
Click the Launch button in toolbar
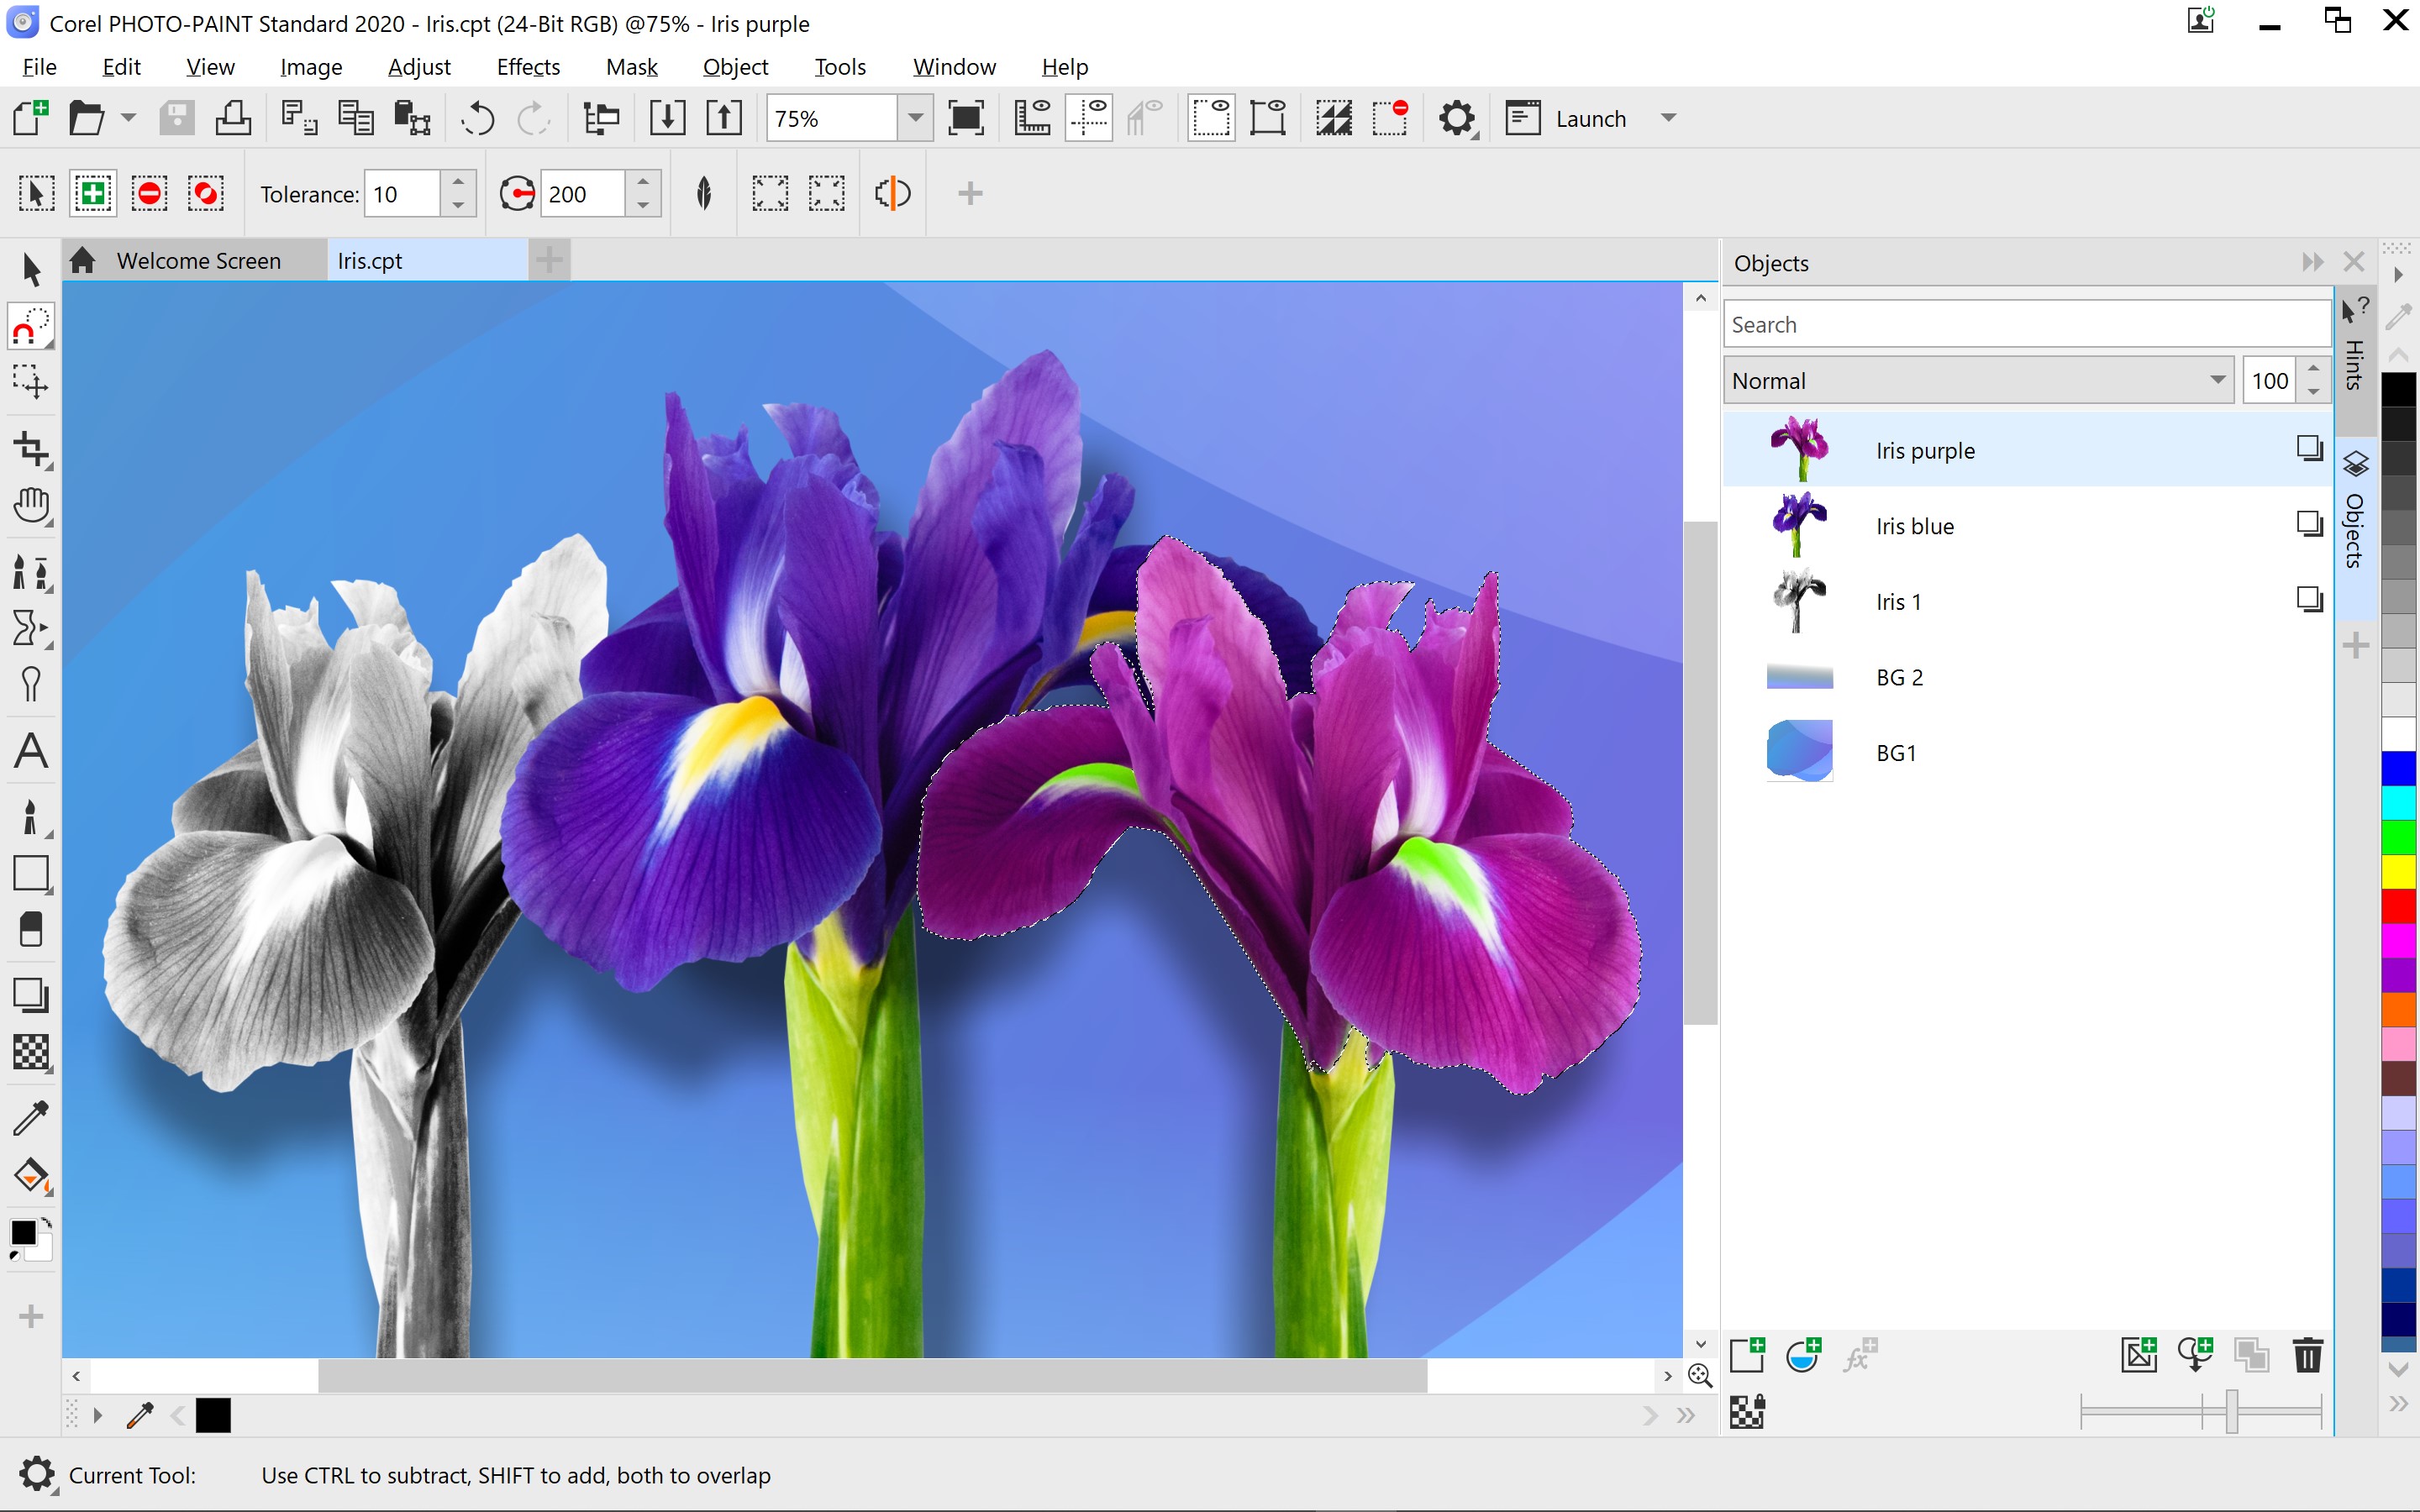pyautogui.click(x=1587, y=117)
